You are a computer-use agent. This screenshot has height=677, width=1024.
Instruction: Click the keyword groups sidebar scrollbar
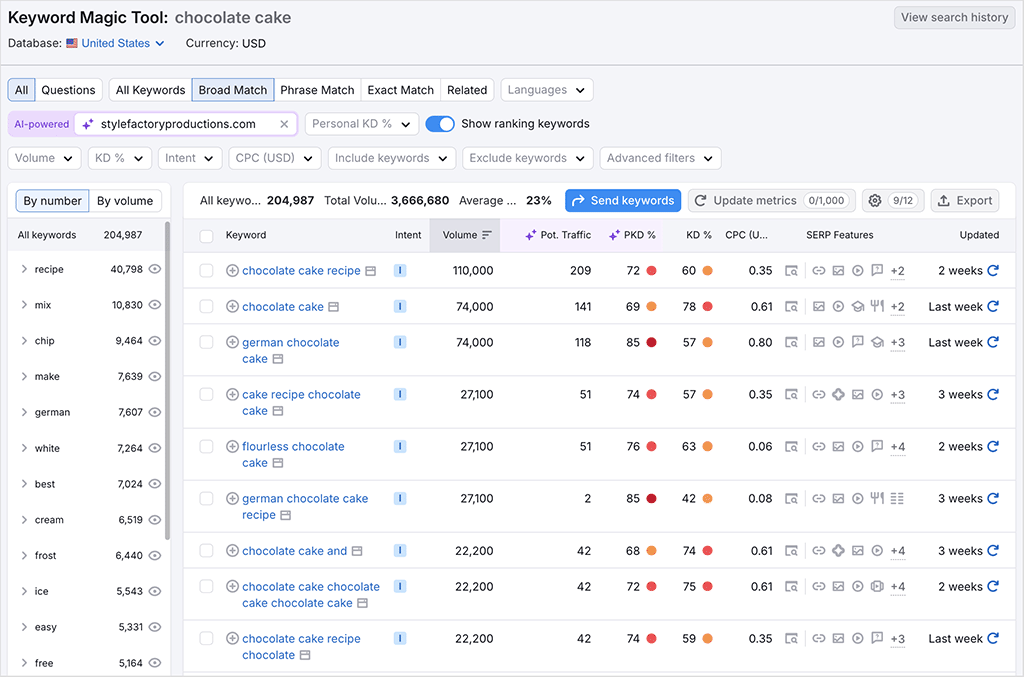(168, 381)
